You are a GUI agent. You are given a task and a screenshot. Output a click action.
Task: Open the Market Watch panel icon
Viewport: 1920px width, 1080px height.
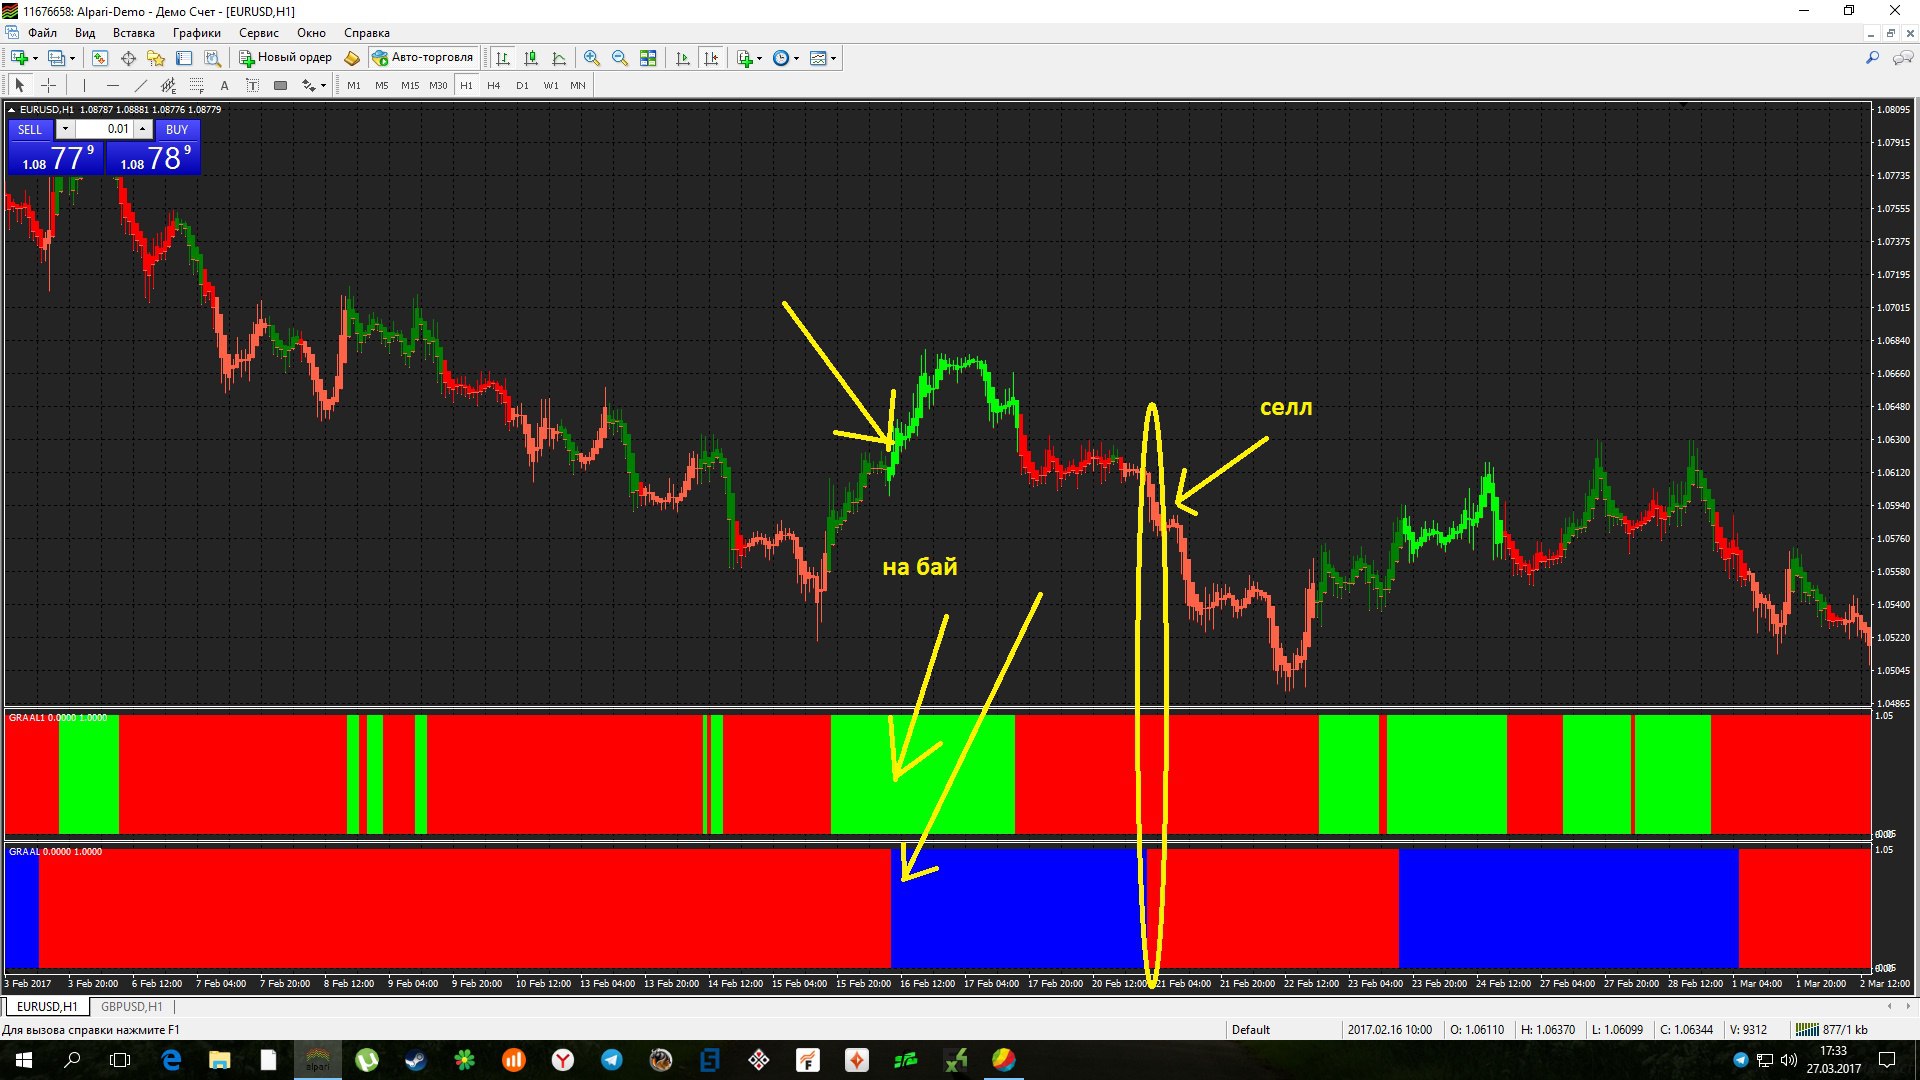100,58
